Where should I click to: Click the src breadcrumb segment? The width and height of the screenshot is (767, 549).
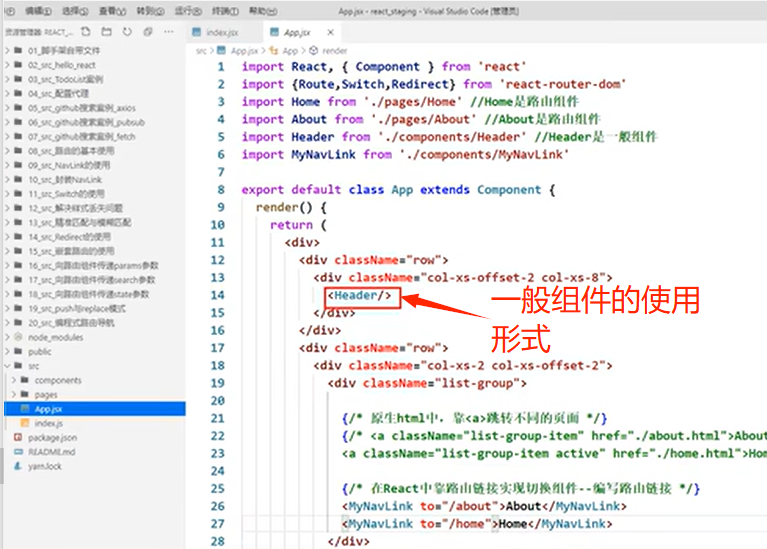pyautogui.click(x=201, y=51)
